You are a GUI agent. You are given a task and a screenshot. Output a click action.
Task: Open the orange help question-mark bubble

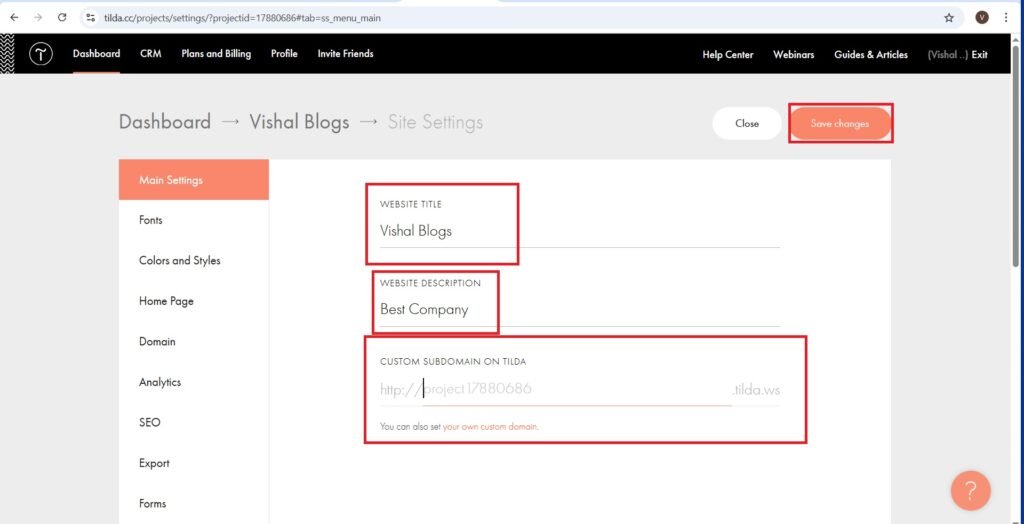(x=970, y=490)
